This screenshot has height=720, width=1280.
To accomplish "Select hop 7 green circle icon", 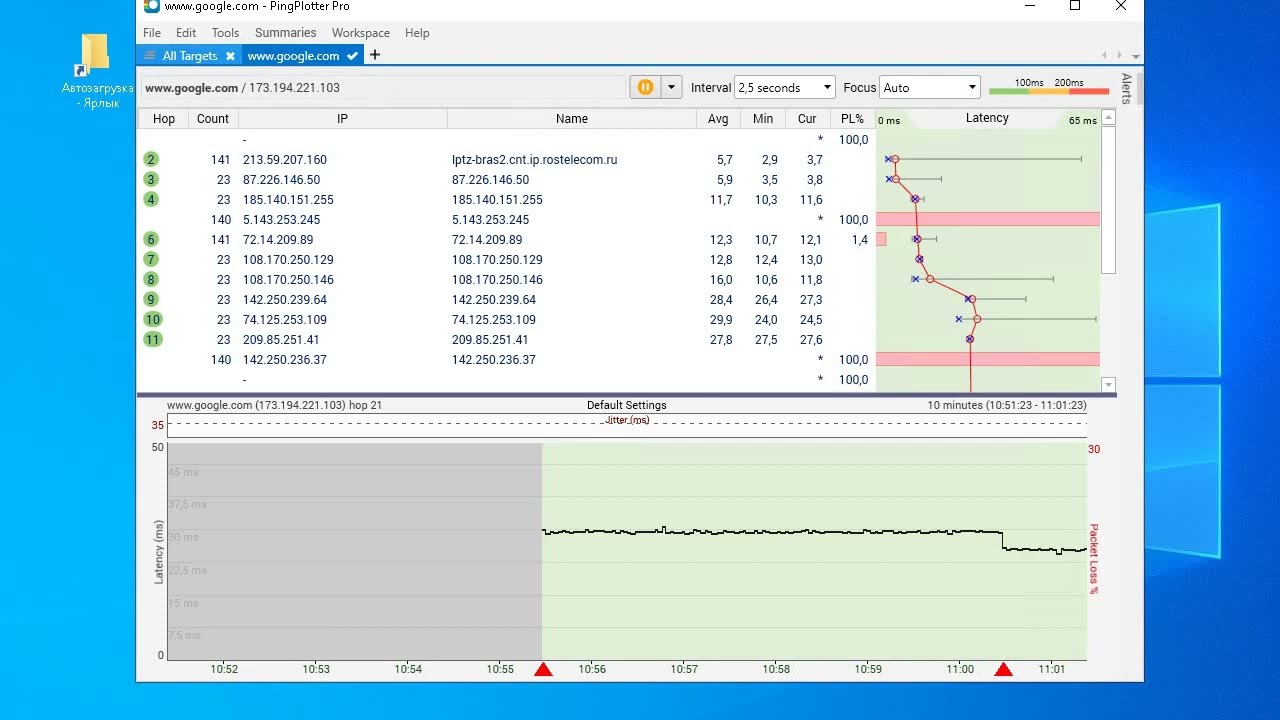I will (151, 260).
